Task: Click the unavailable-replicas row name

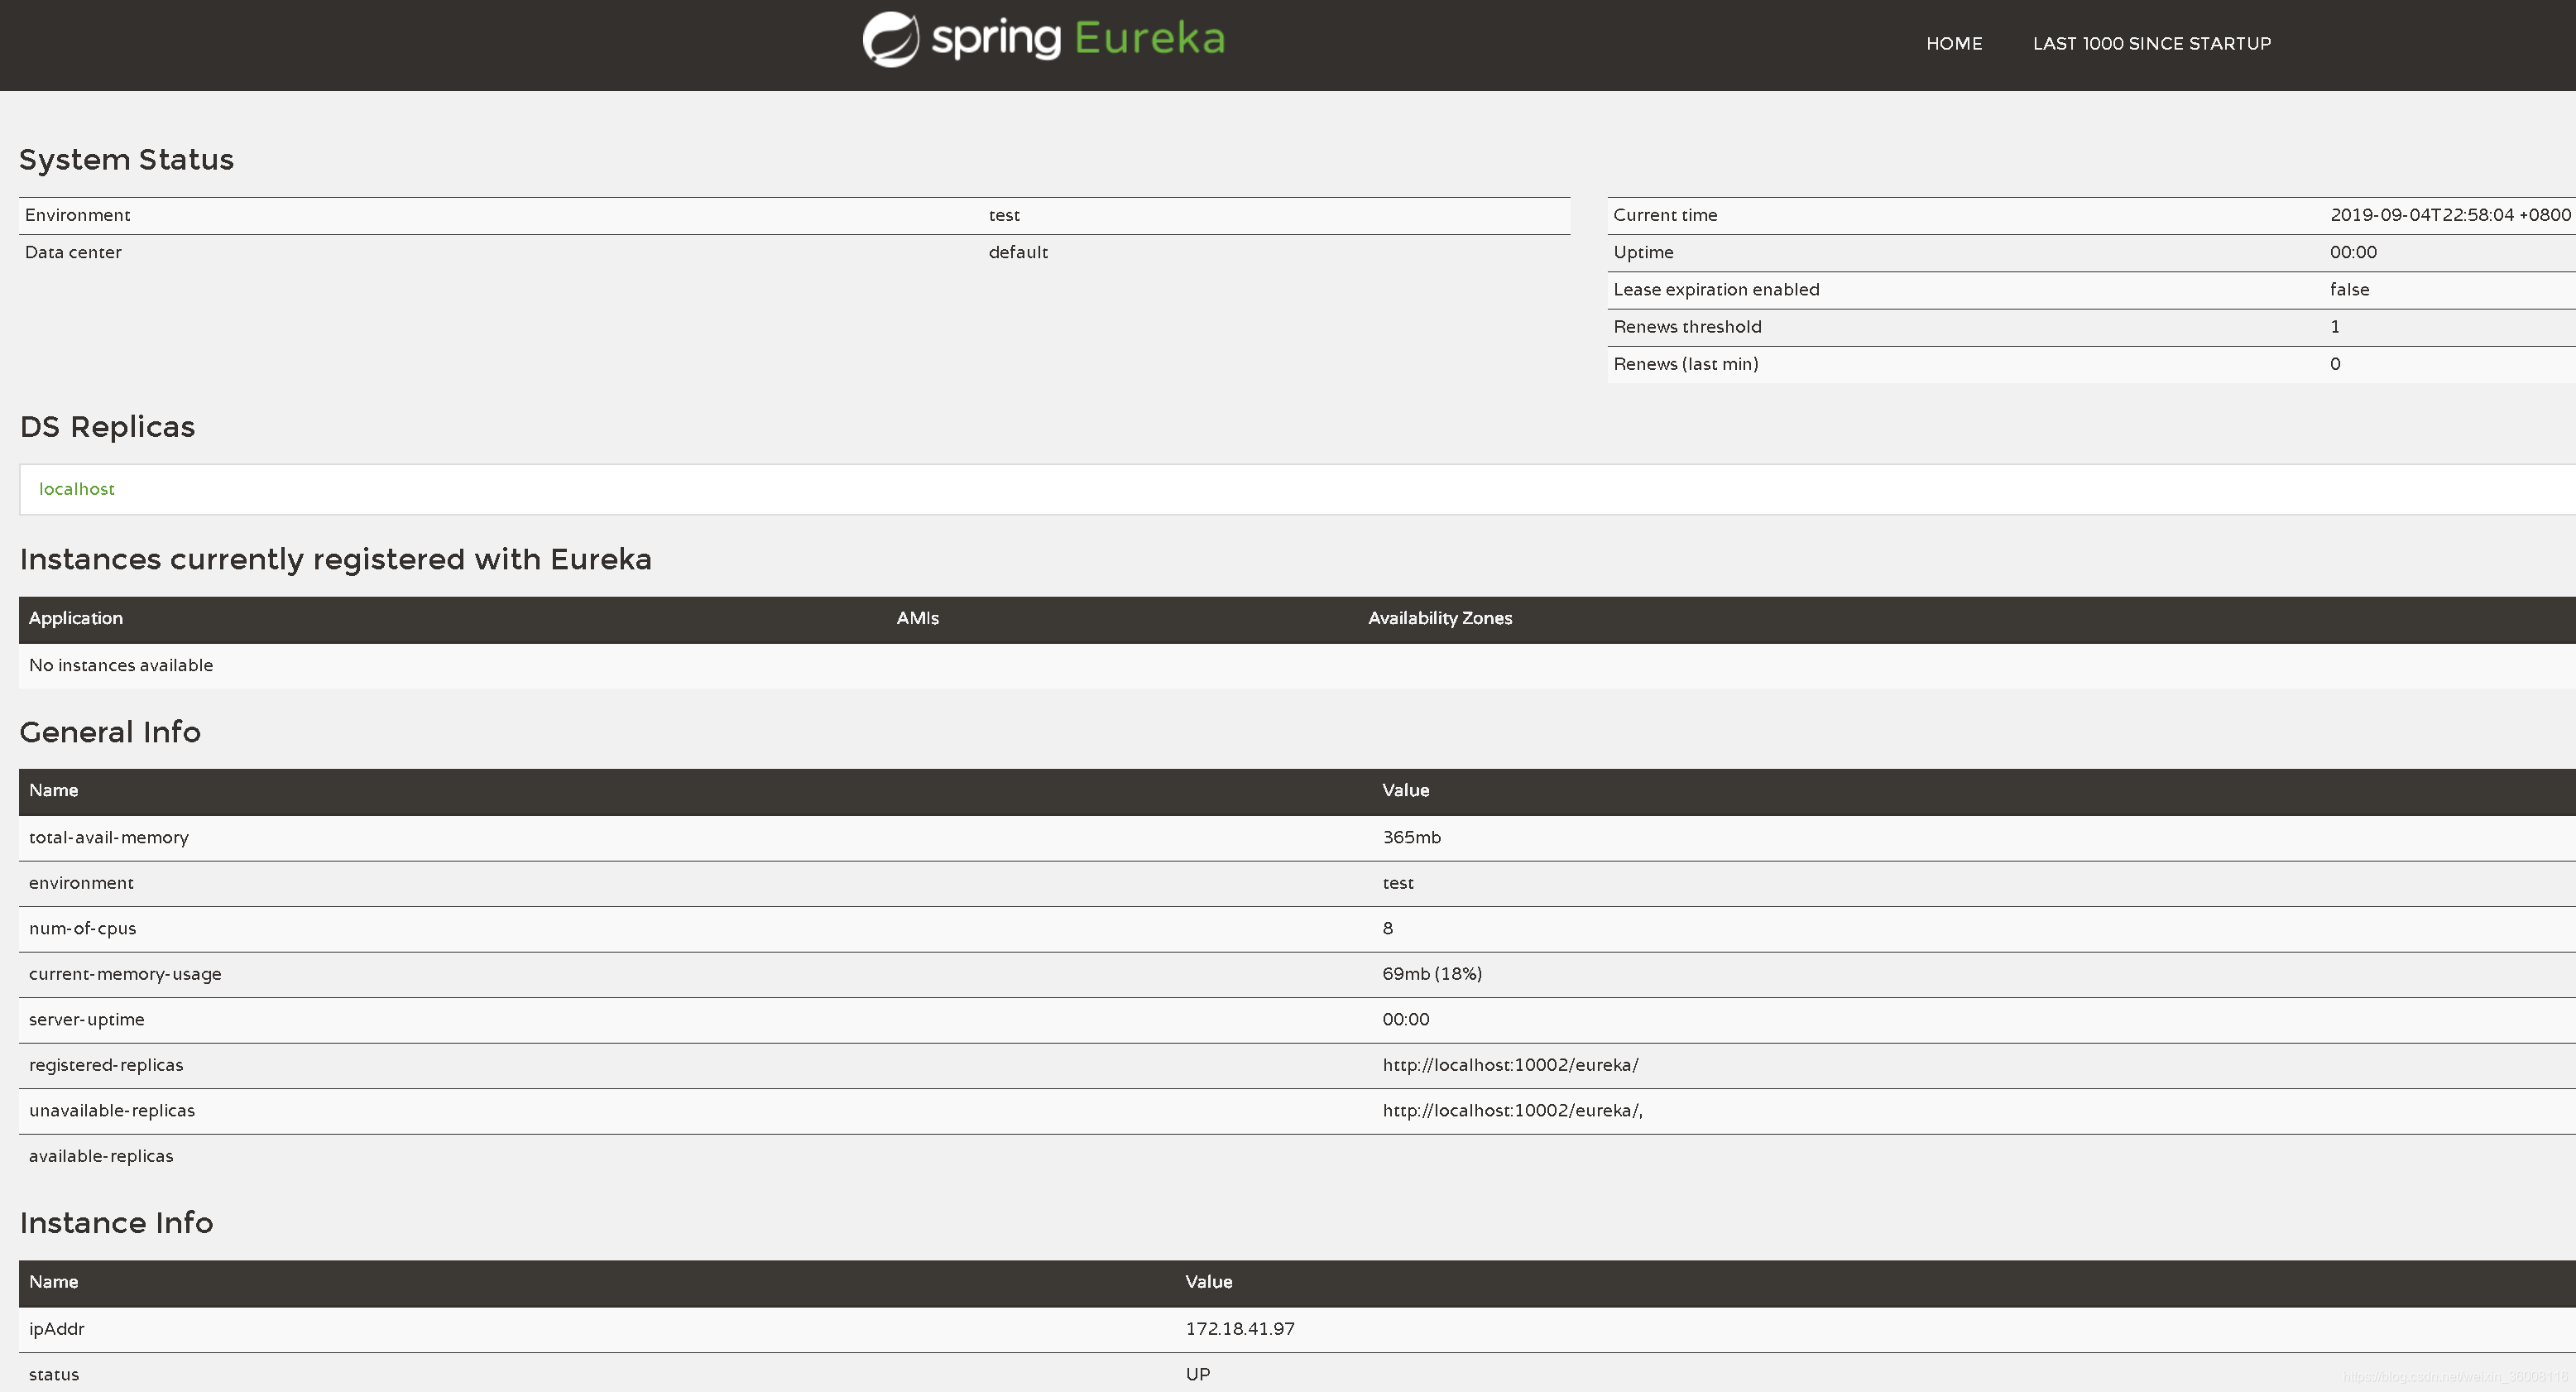Action: [112, 1111]
